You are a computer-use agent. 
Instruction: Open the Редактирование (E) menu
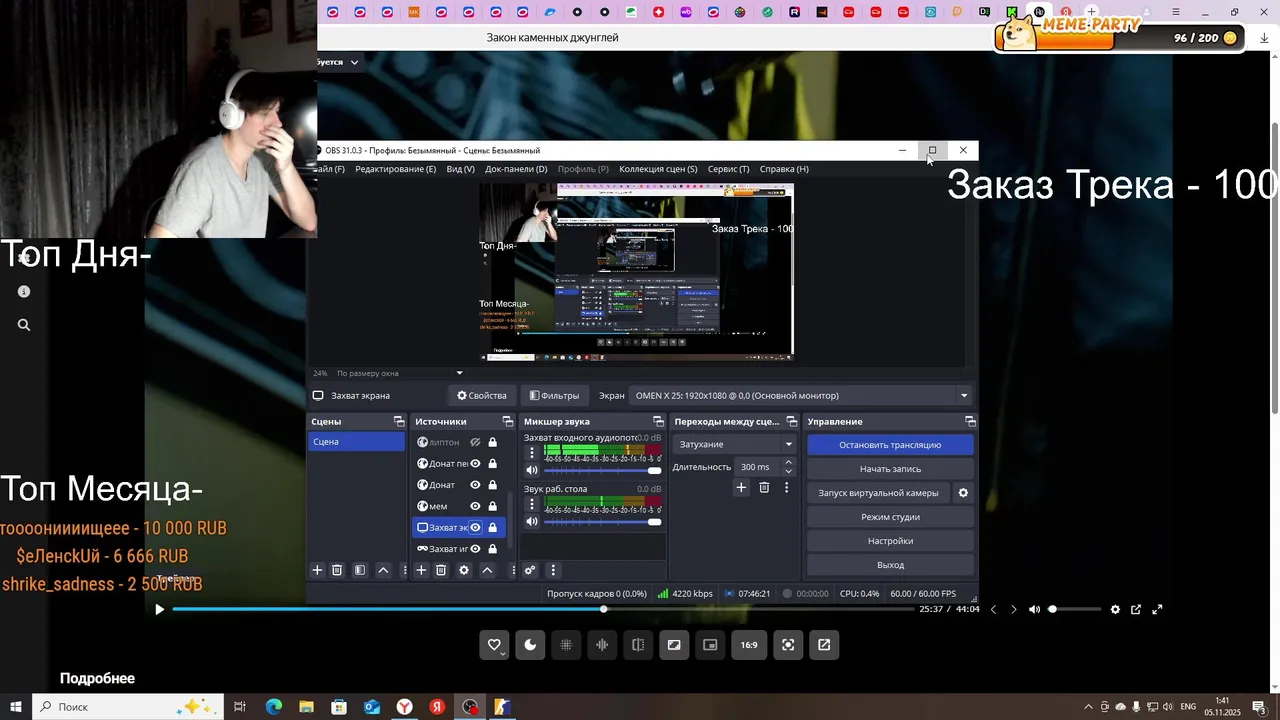[395, 169]
